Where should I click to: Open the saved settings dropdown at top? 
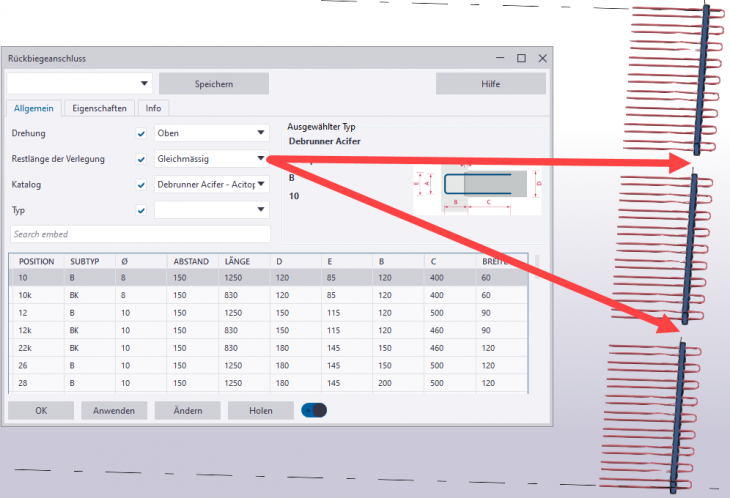(x=80, y=84)
